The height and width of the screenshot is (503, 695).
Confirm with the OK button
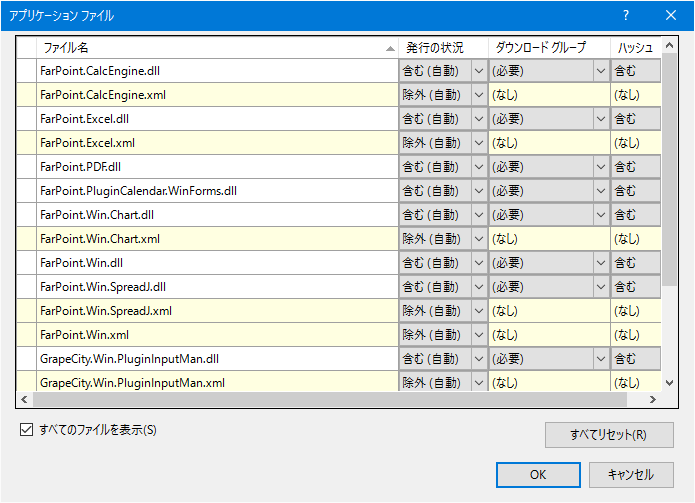pos(538,475)
